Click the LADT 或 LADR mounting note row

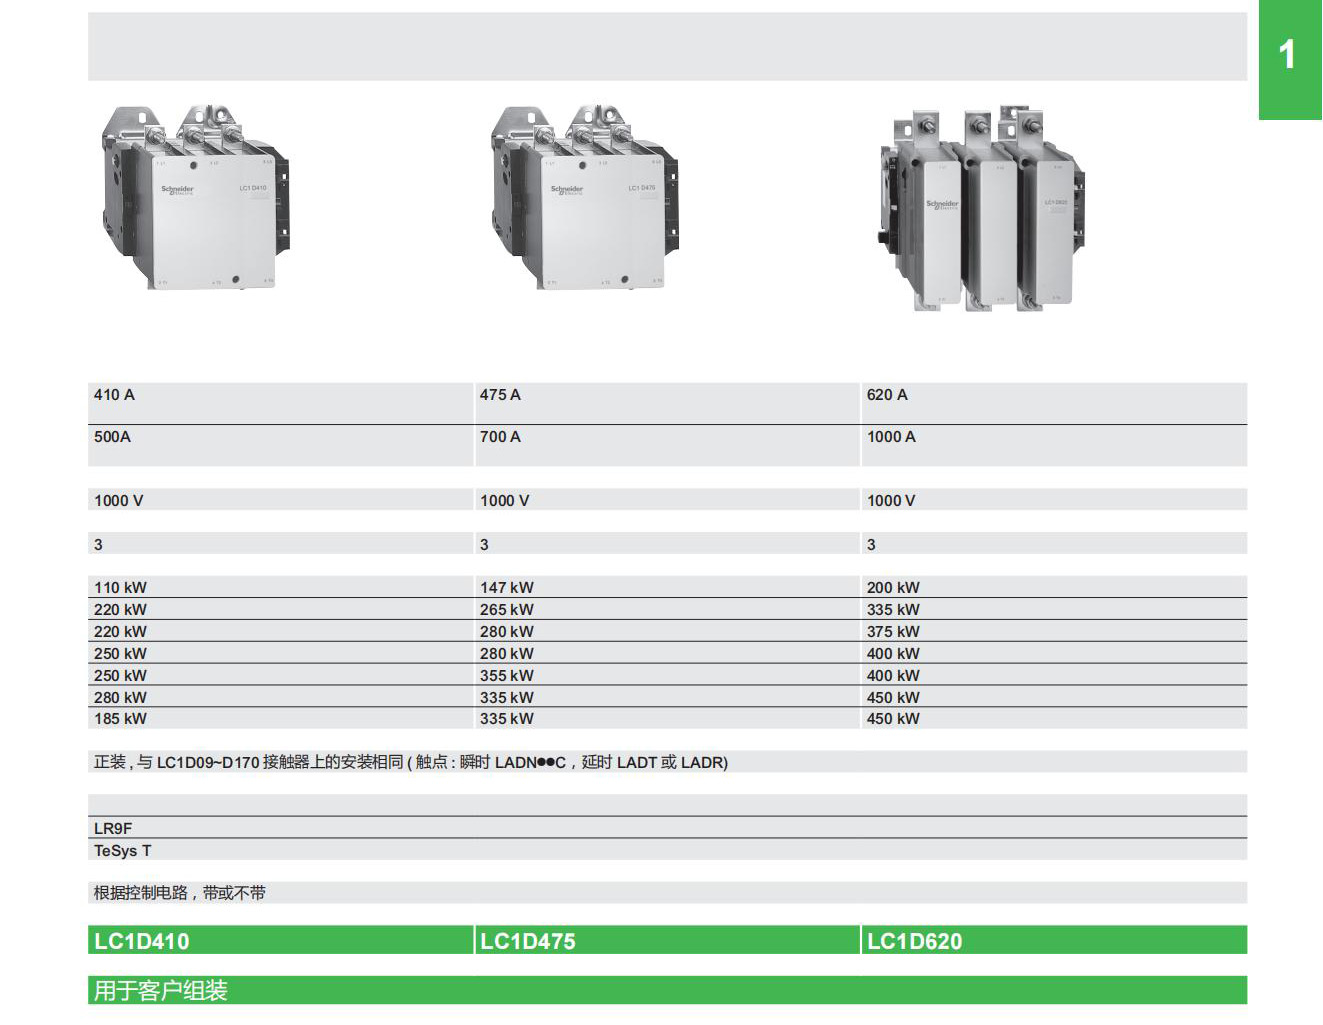411,762
